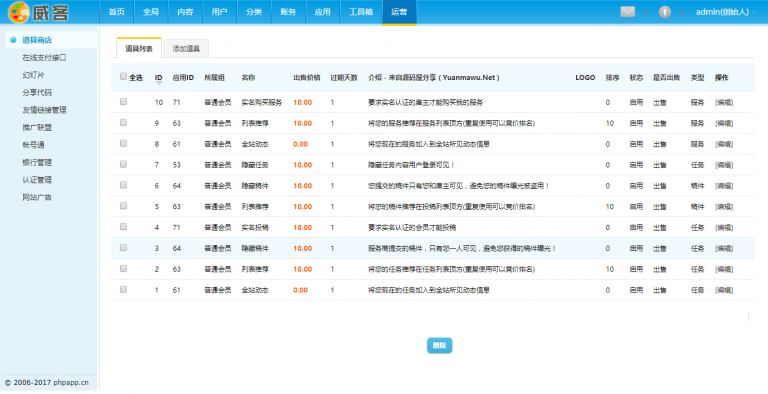Select the 运营 top menu
The image size is (768, 394).
pos(399,12)
